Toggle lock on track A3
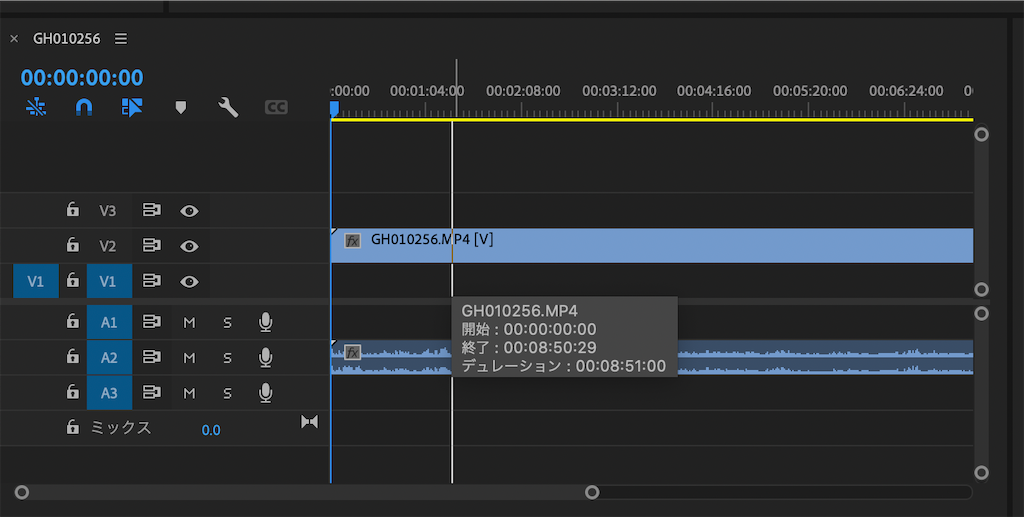1024x517 pixels. (72, 391)
